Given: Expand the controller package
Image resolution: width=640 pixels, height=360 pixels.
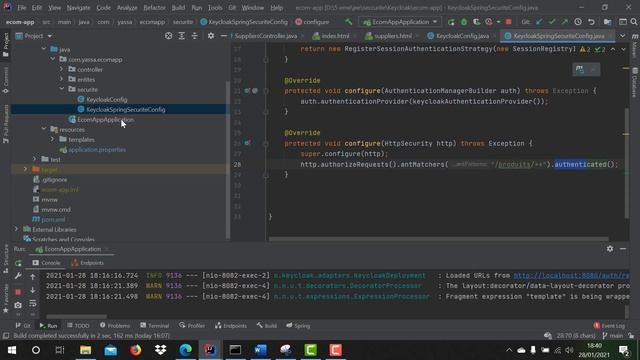Looking at the screenshot, I should coord(62,69).
